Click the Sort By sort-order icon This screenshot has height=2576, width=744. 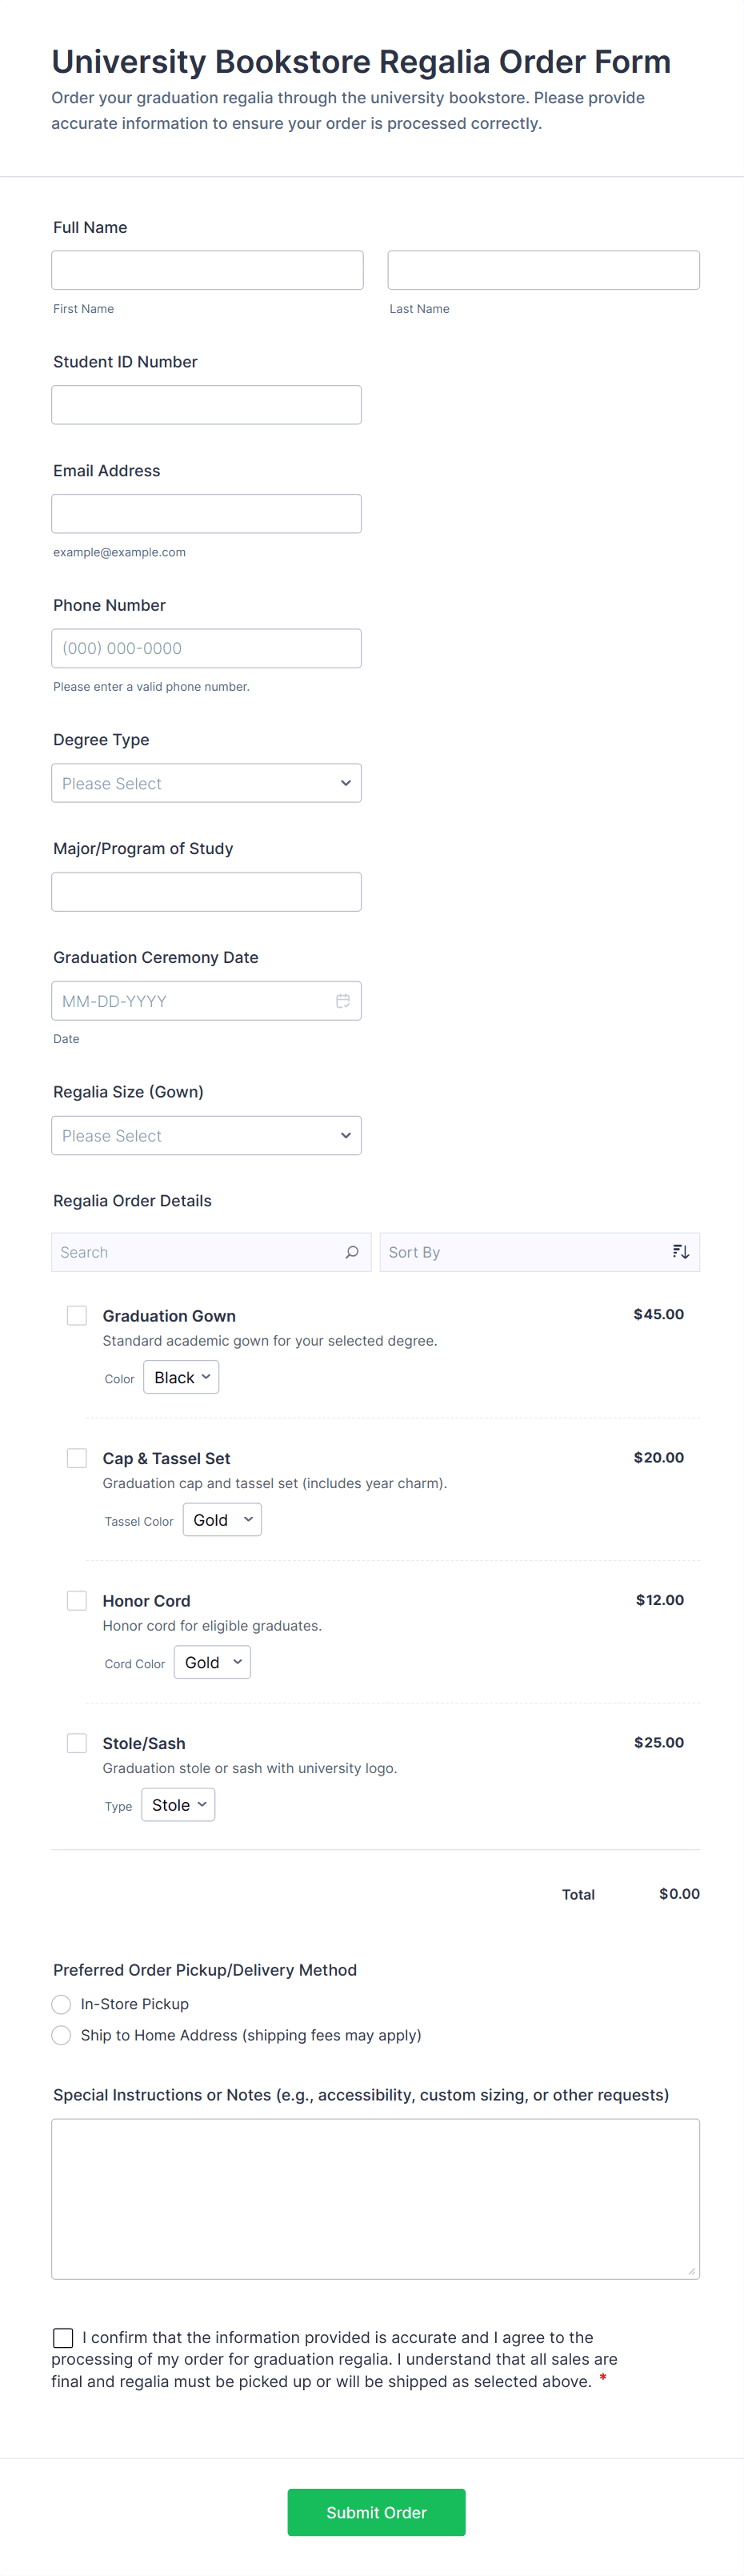pyautogui.click(x=680, y=1252)
